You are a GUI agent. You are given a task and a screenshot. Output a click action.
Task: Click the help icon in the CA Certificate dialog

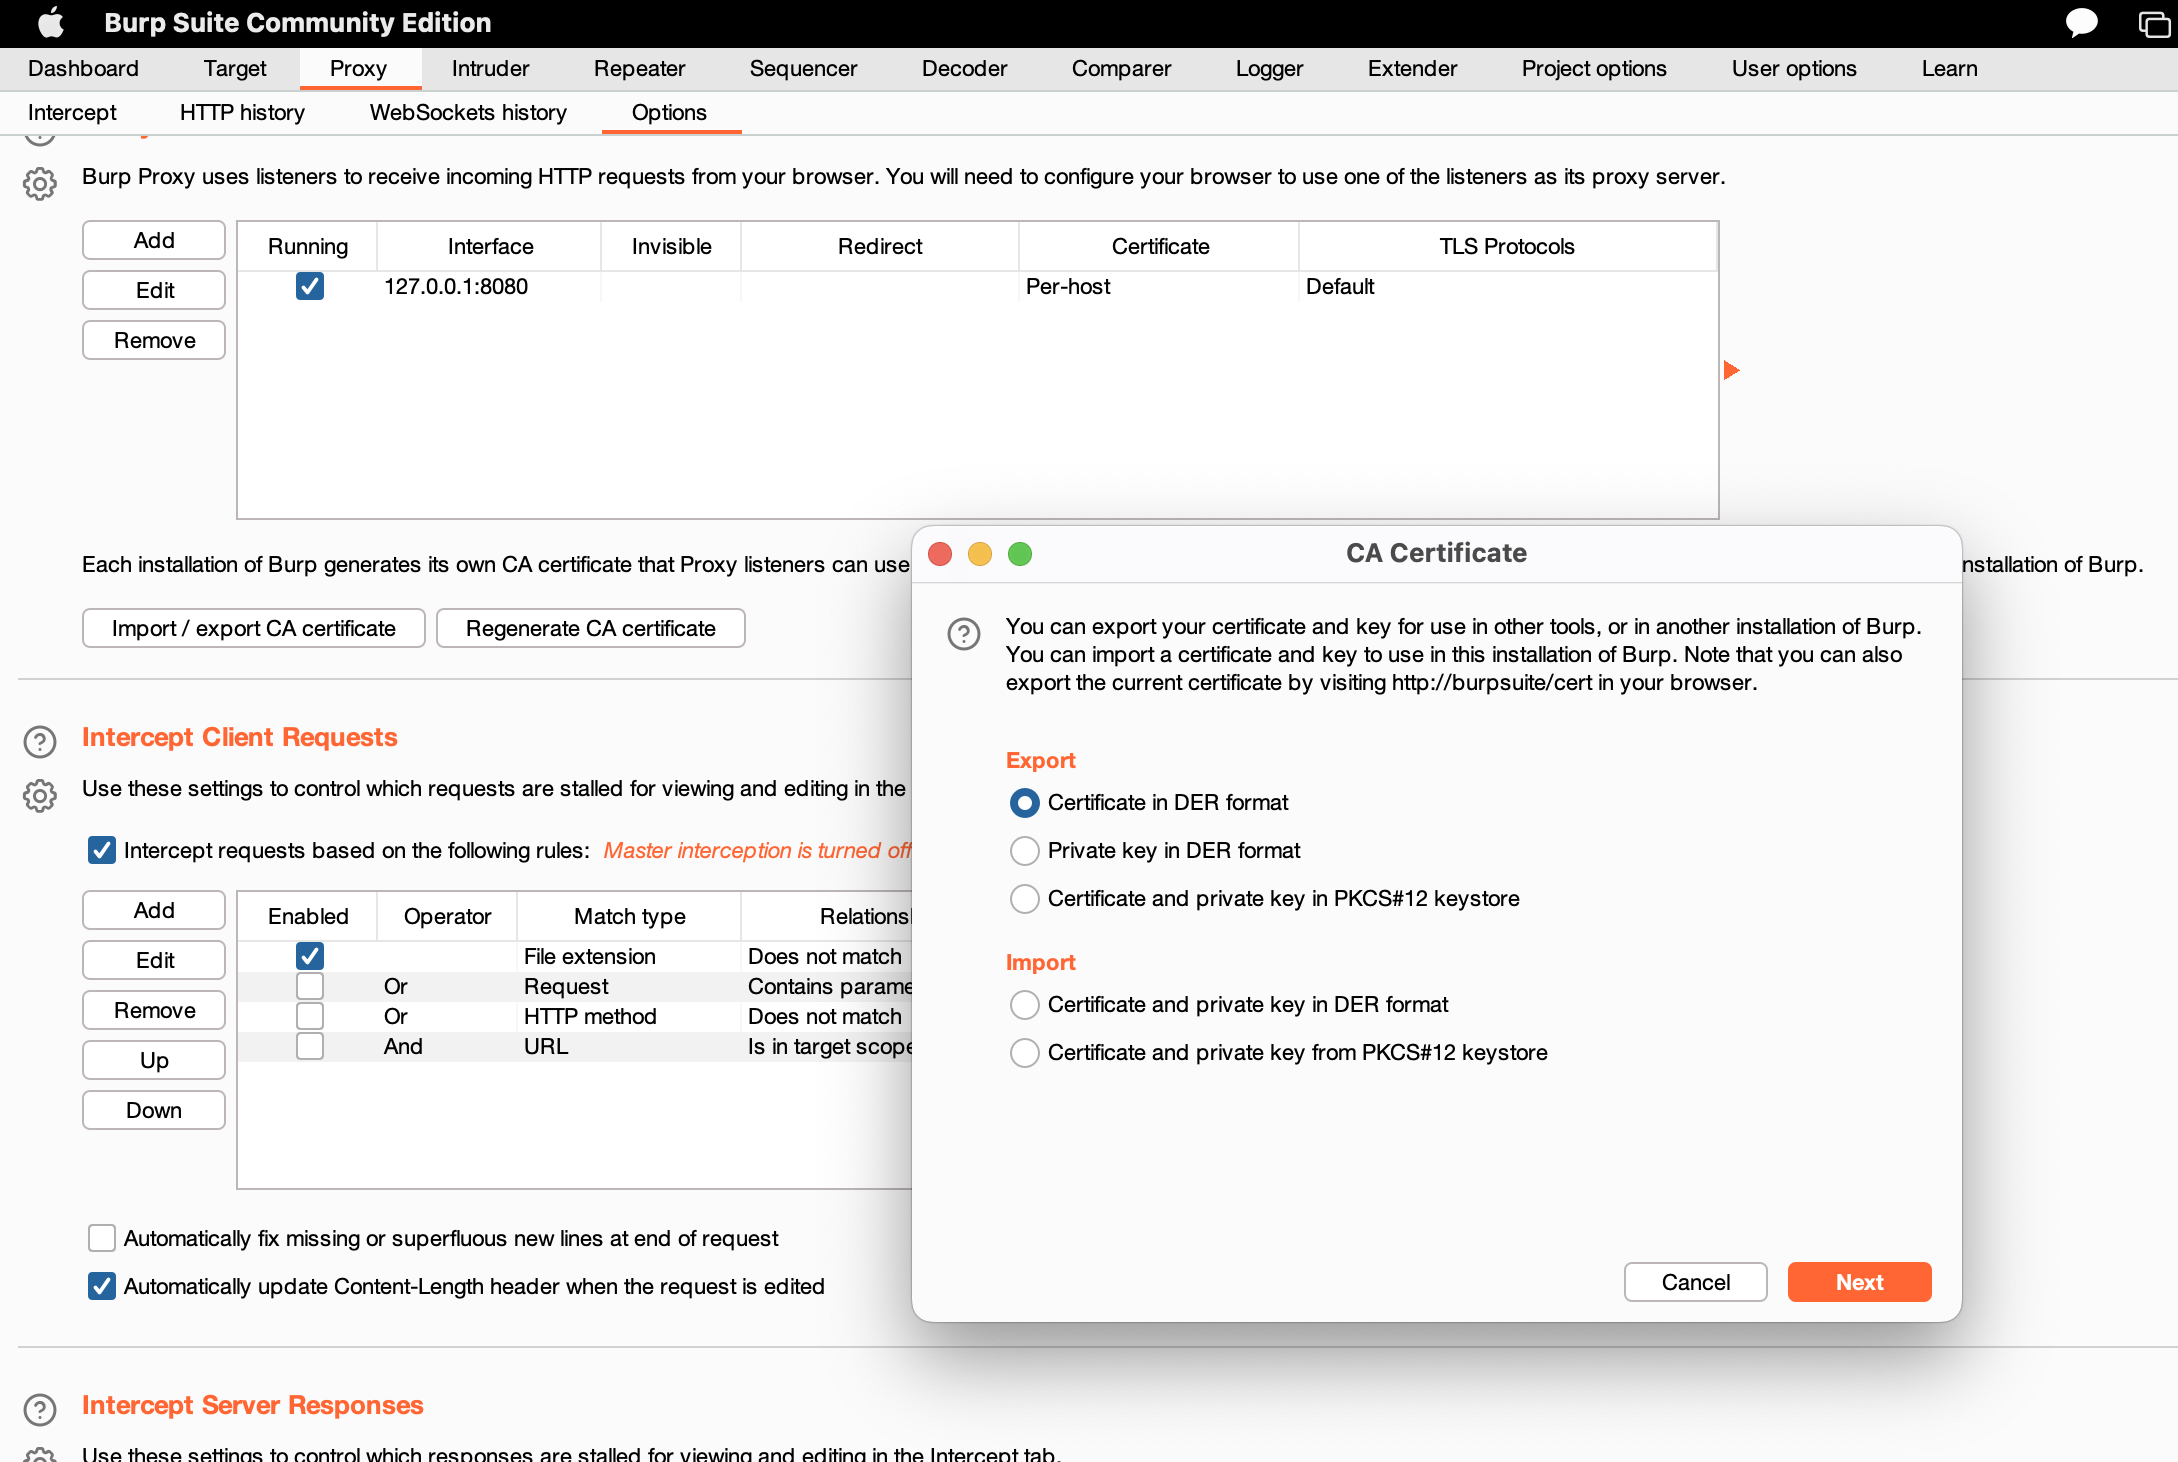pyautogui.click(x=963, y=633)
